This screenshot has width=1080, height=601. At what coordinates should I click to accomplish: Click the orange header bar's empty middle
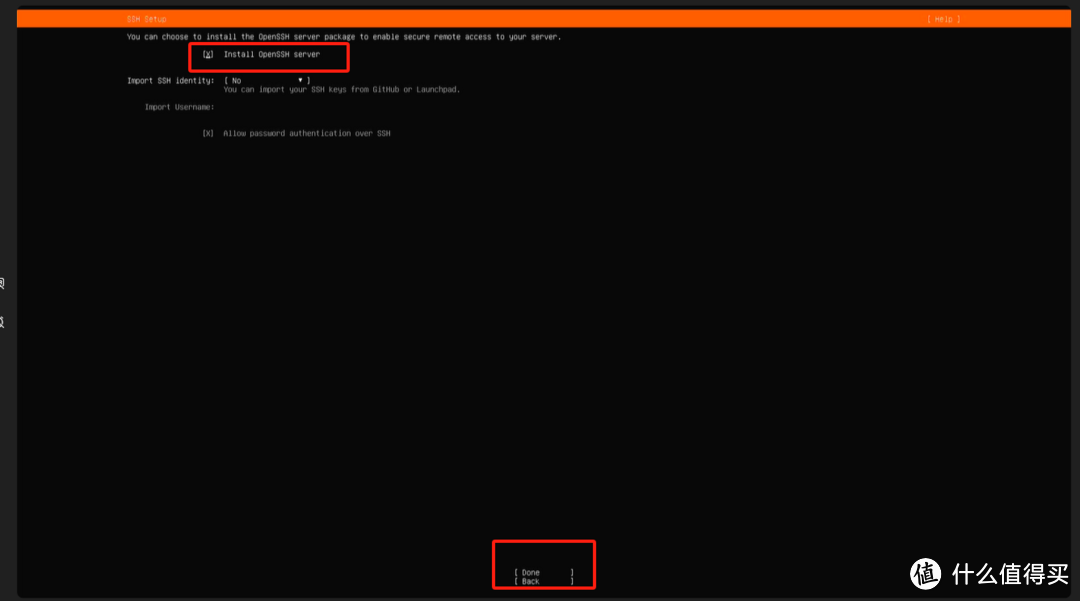pyautogui.click(x=540, y=19)
